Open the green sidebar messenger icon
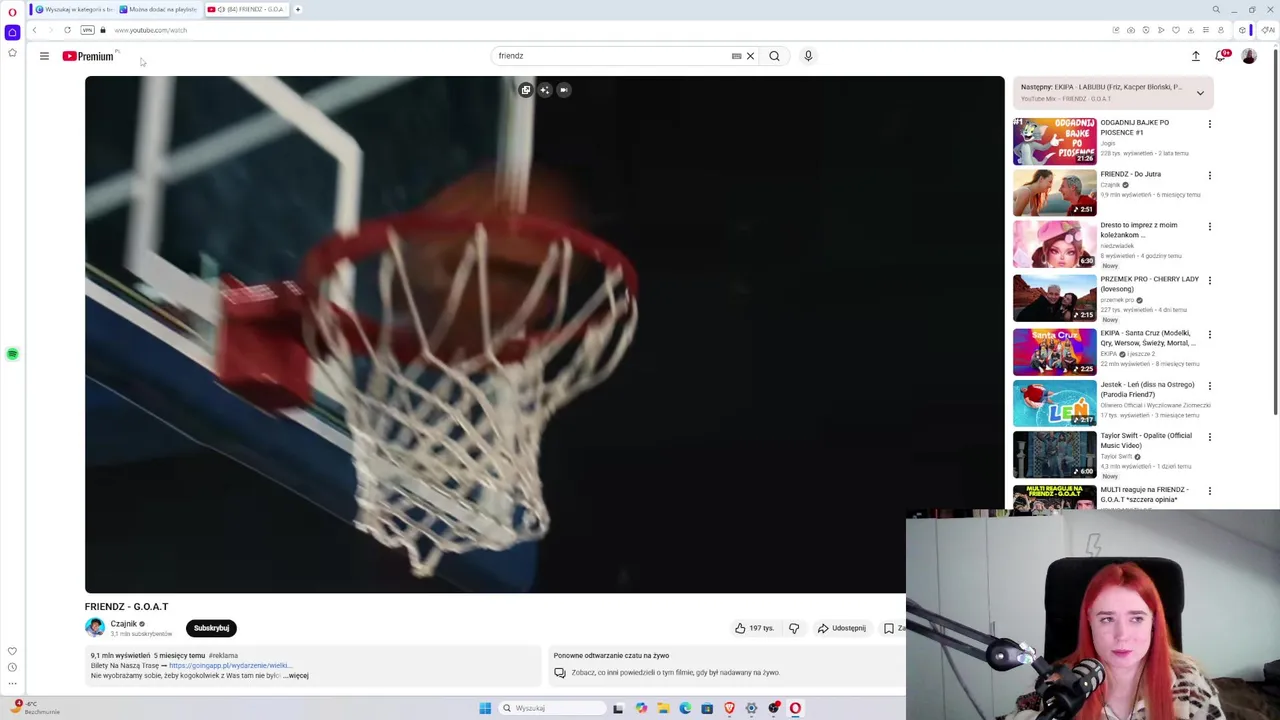The image size is (1280, 720). coord(12,354)
